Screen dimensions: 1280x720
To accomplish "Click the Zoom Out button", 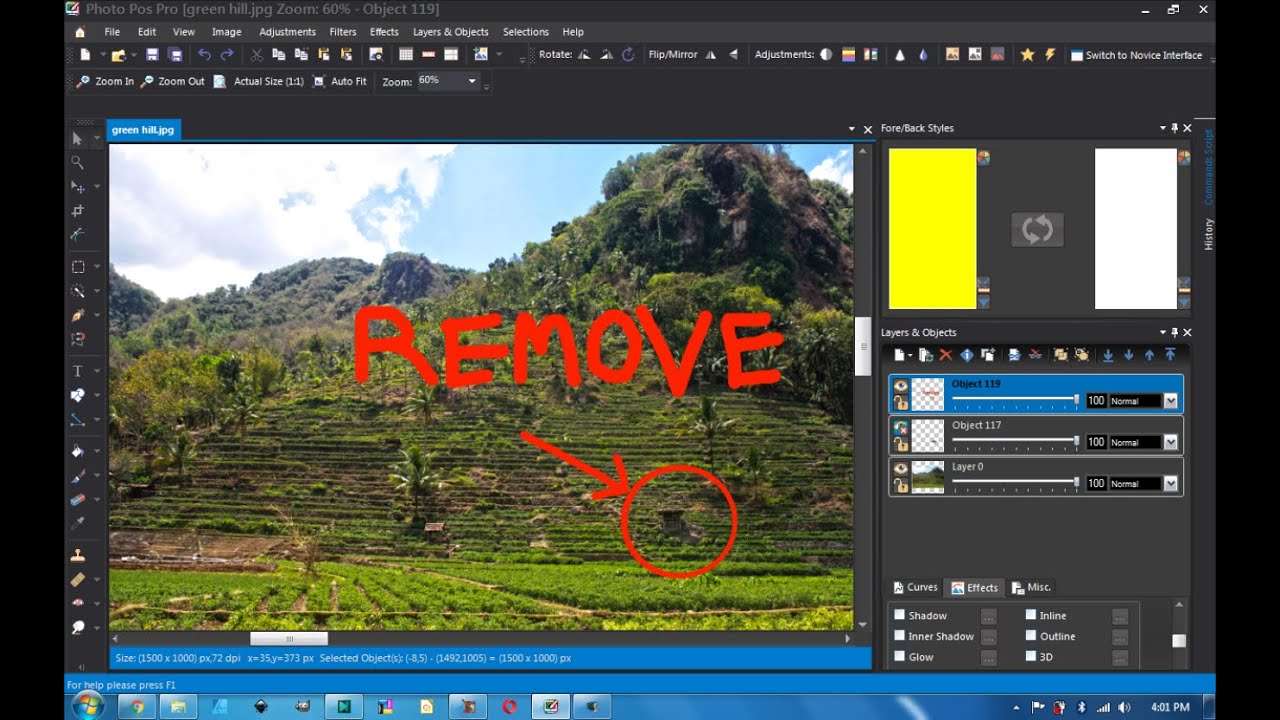I will point(172,81).
